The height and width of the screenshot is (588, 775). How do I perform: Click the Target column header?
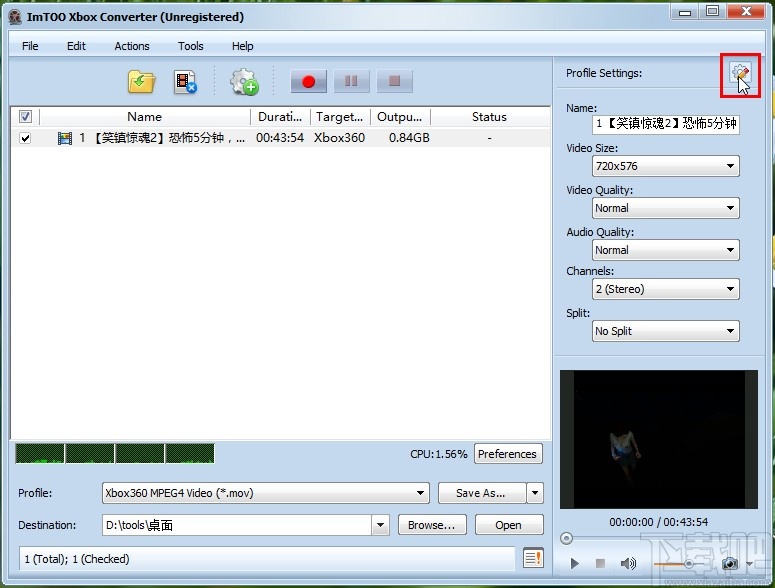pyautogui.click(x=340, y=117)
